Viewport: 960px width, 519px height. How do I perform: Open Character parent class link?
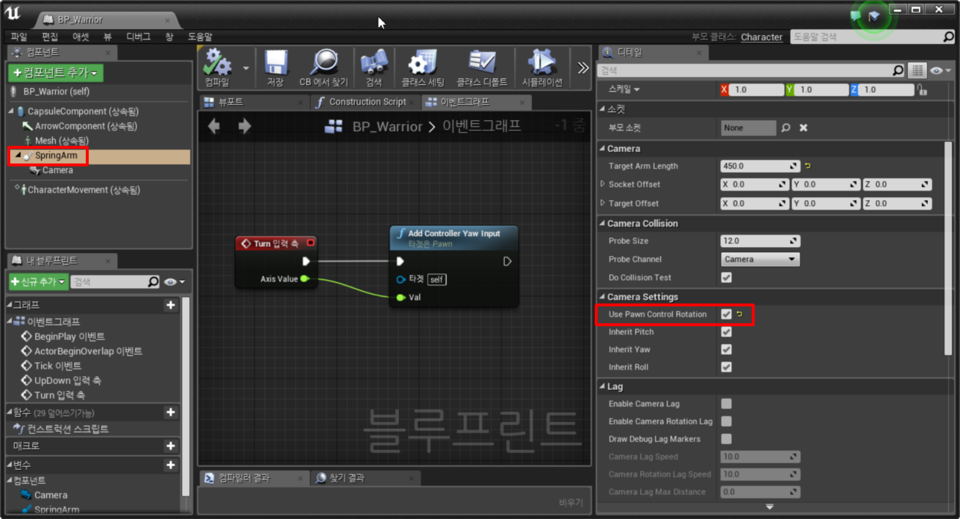[x=762, y=37]
